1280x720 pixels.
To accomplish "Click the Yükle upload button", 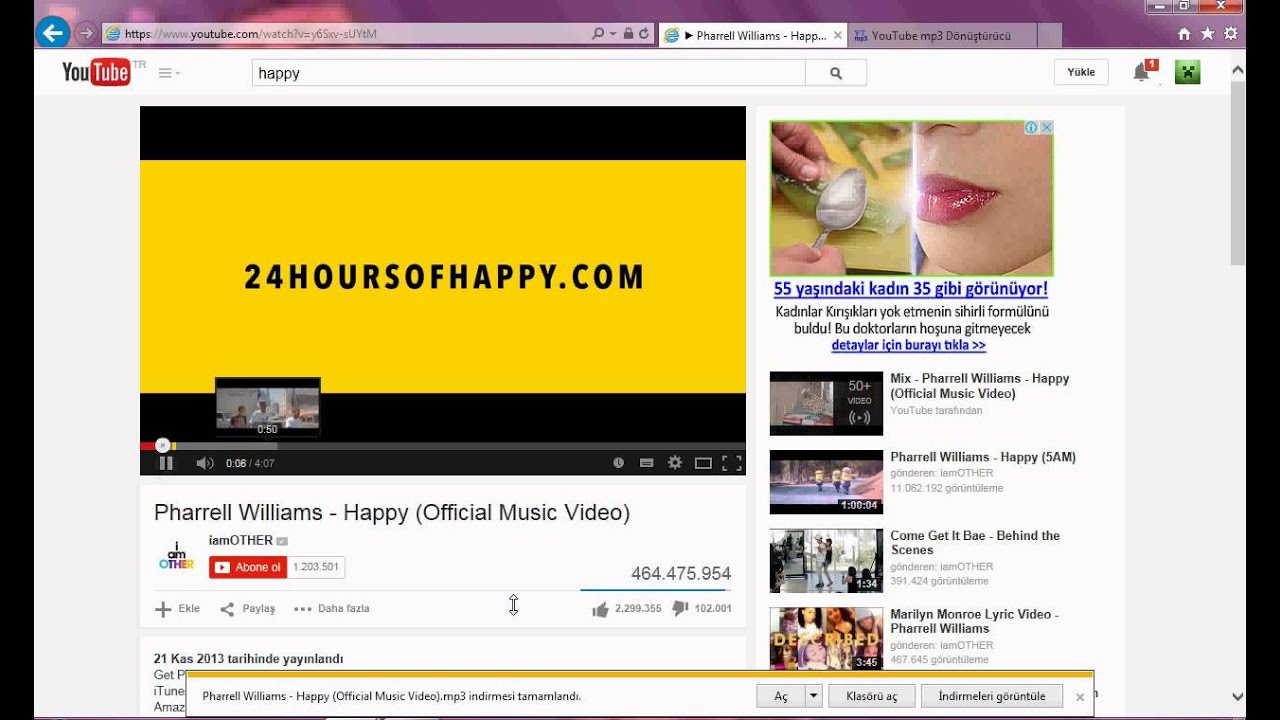I will [x=1081, y=72].
